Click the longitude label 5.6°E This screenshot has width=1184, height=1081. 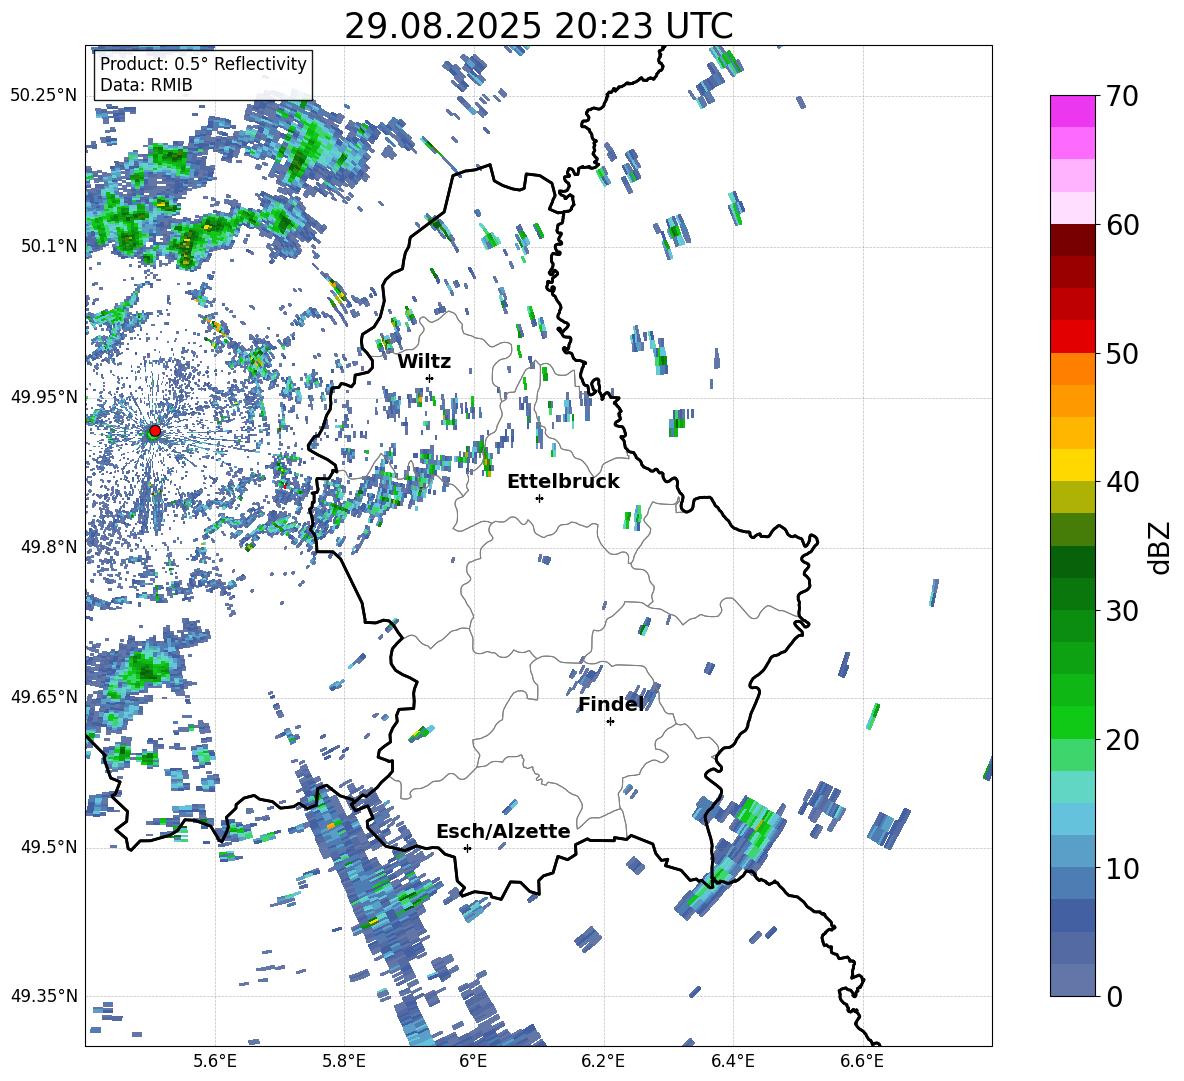pyautogui.click(x=215, y=1061)
